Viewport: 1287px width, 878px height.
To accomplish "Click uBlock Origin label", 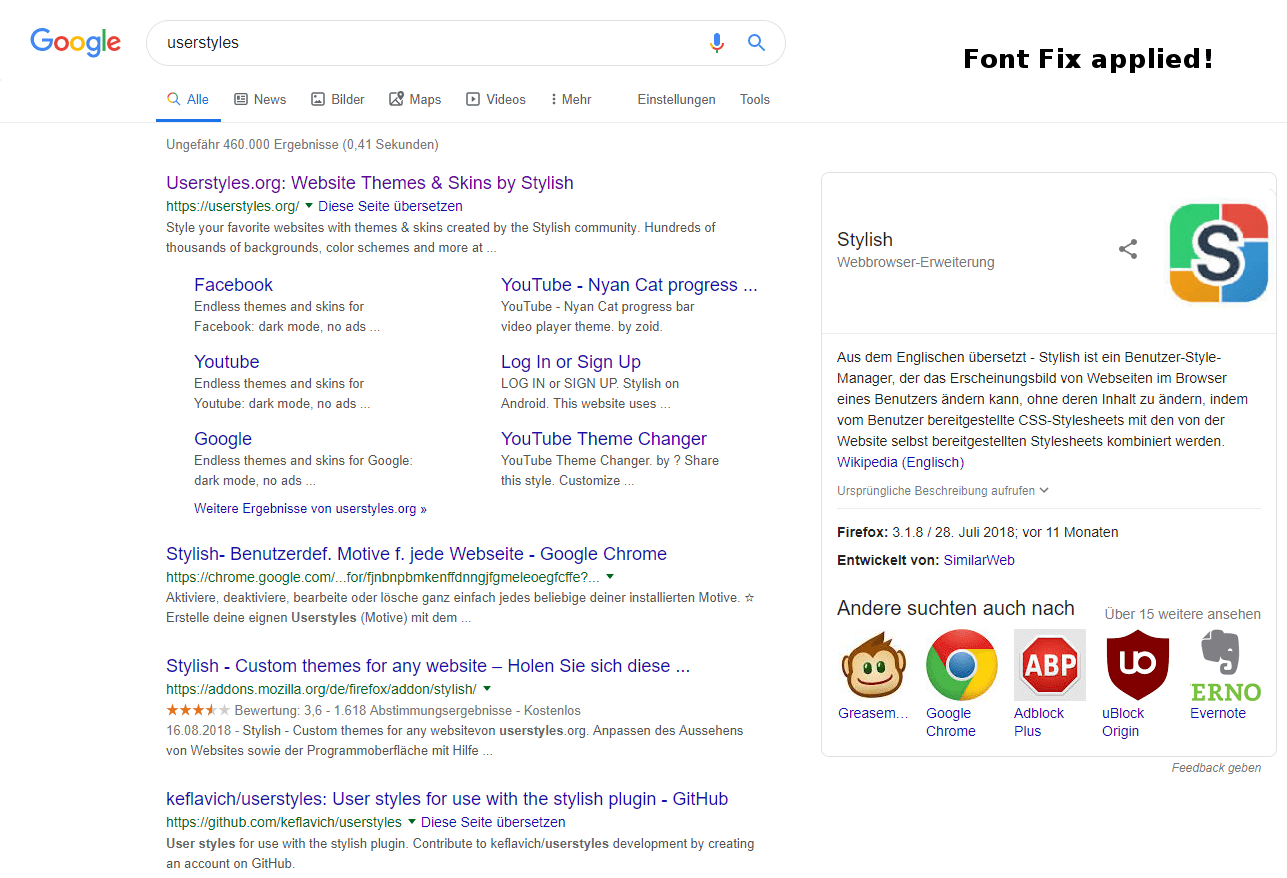I will click(1123, 722).
